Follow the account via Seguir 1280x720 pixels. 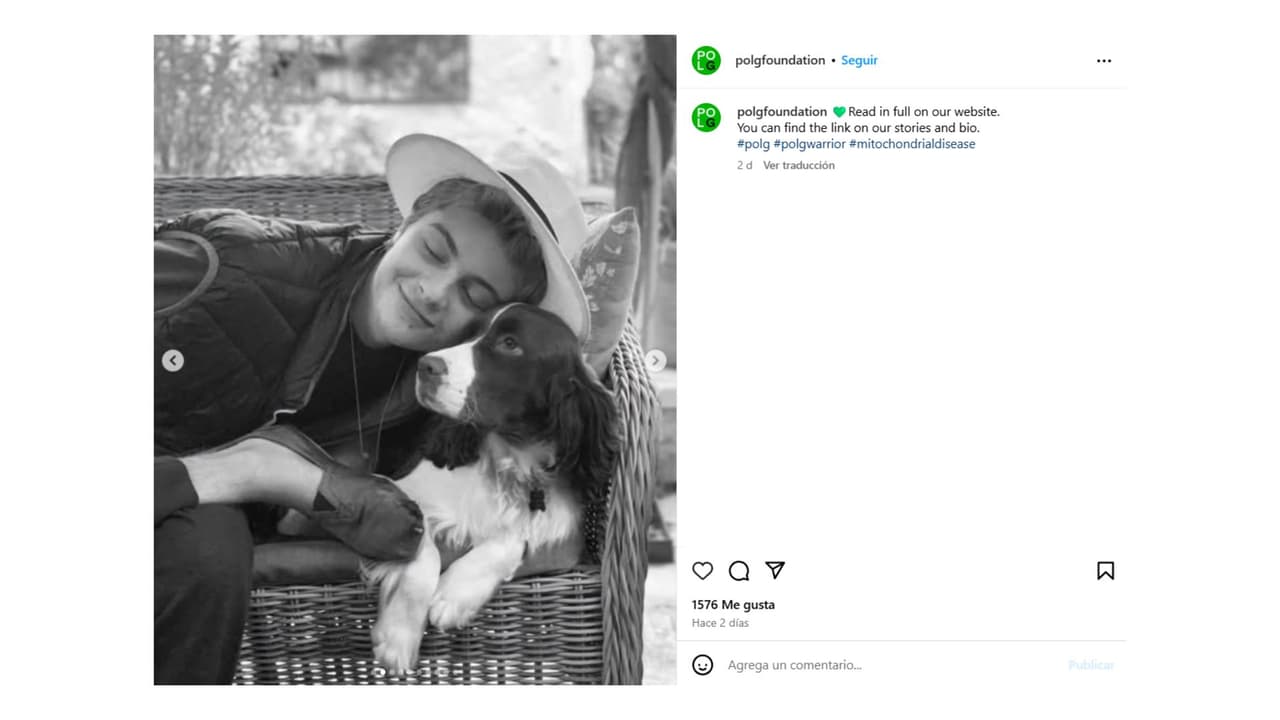(x=859, y=61)
